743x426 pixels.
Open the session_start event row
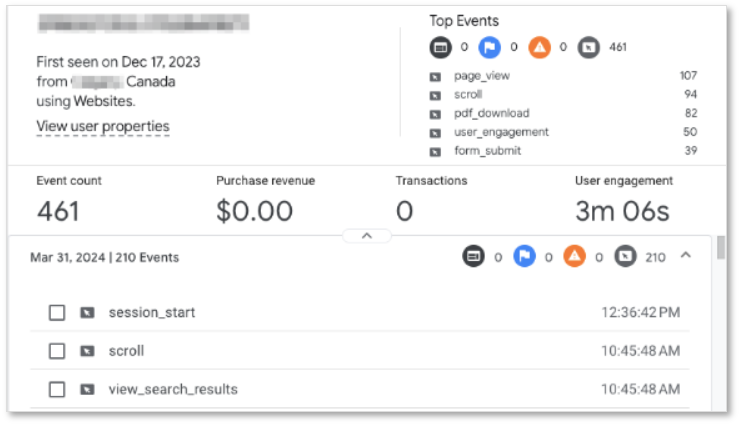(x=360, y=313)
